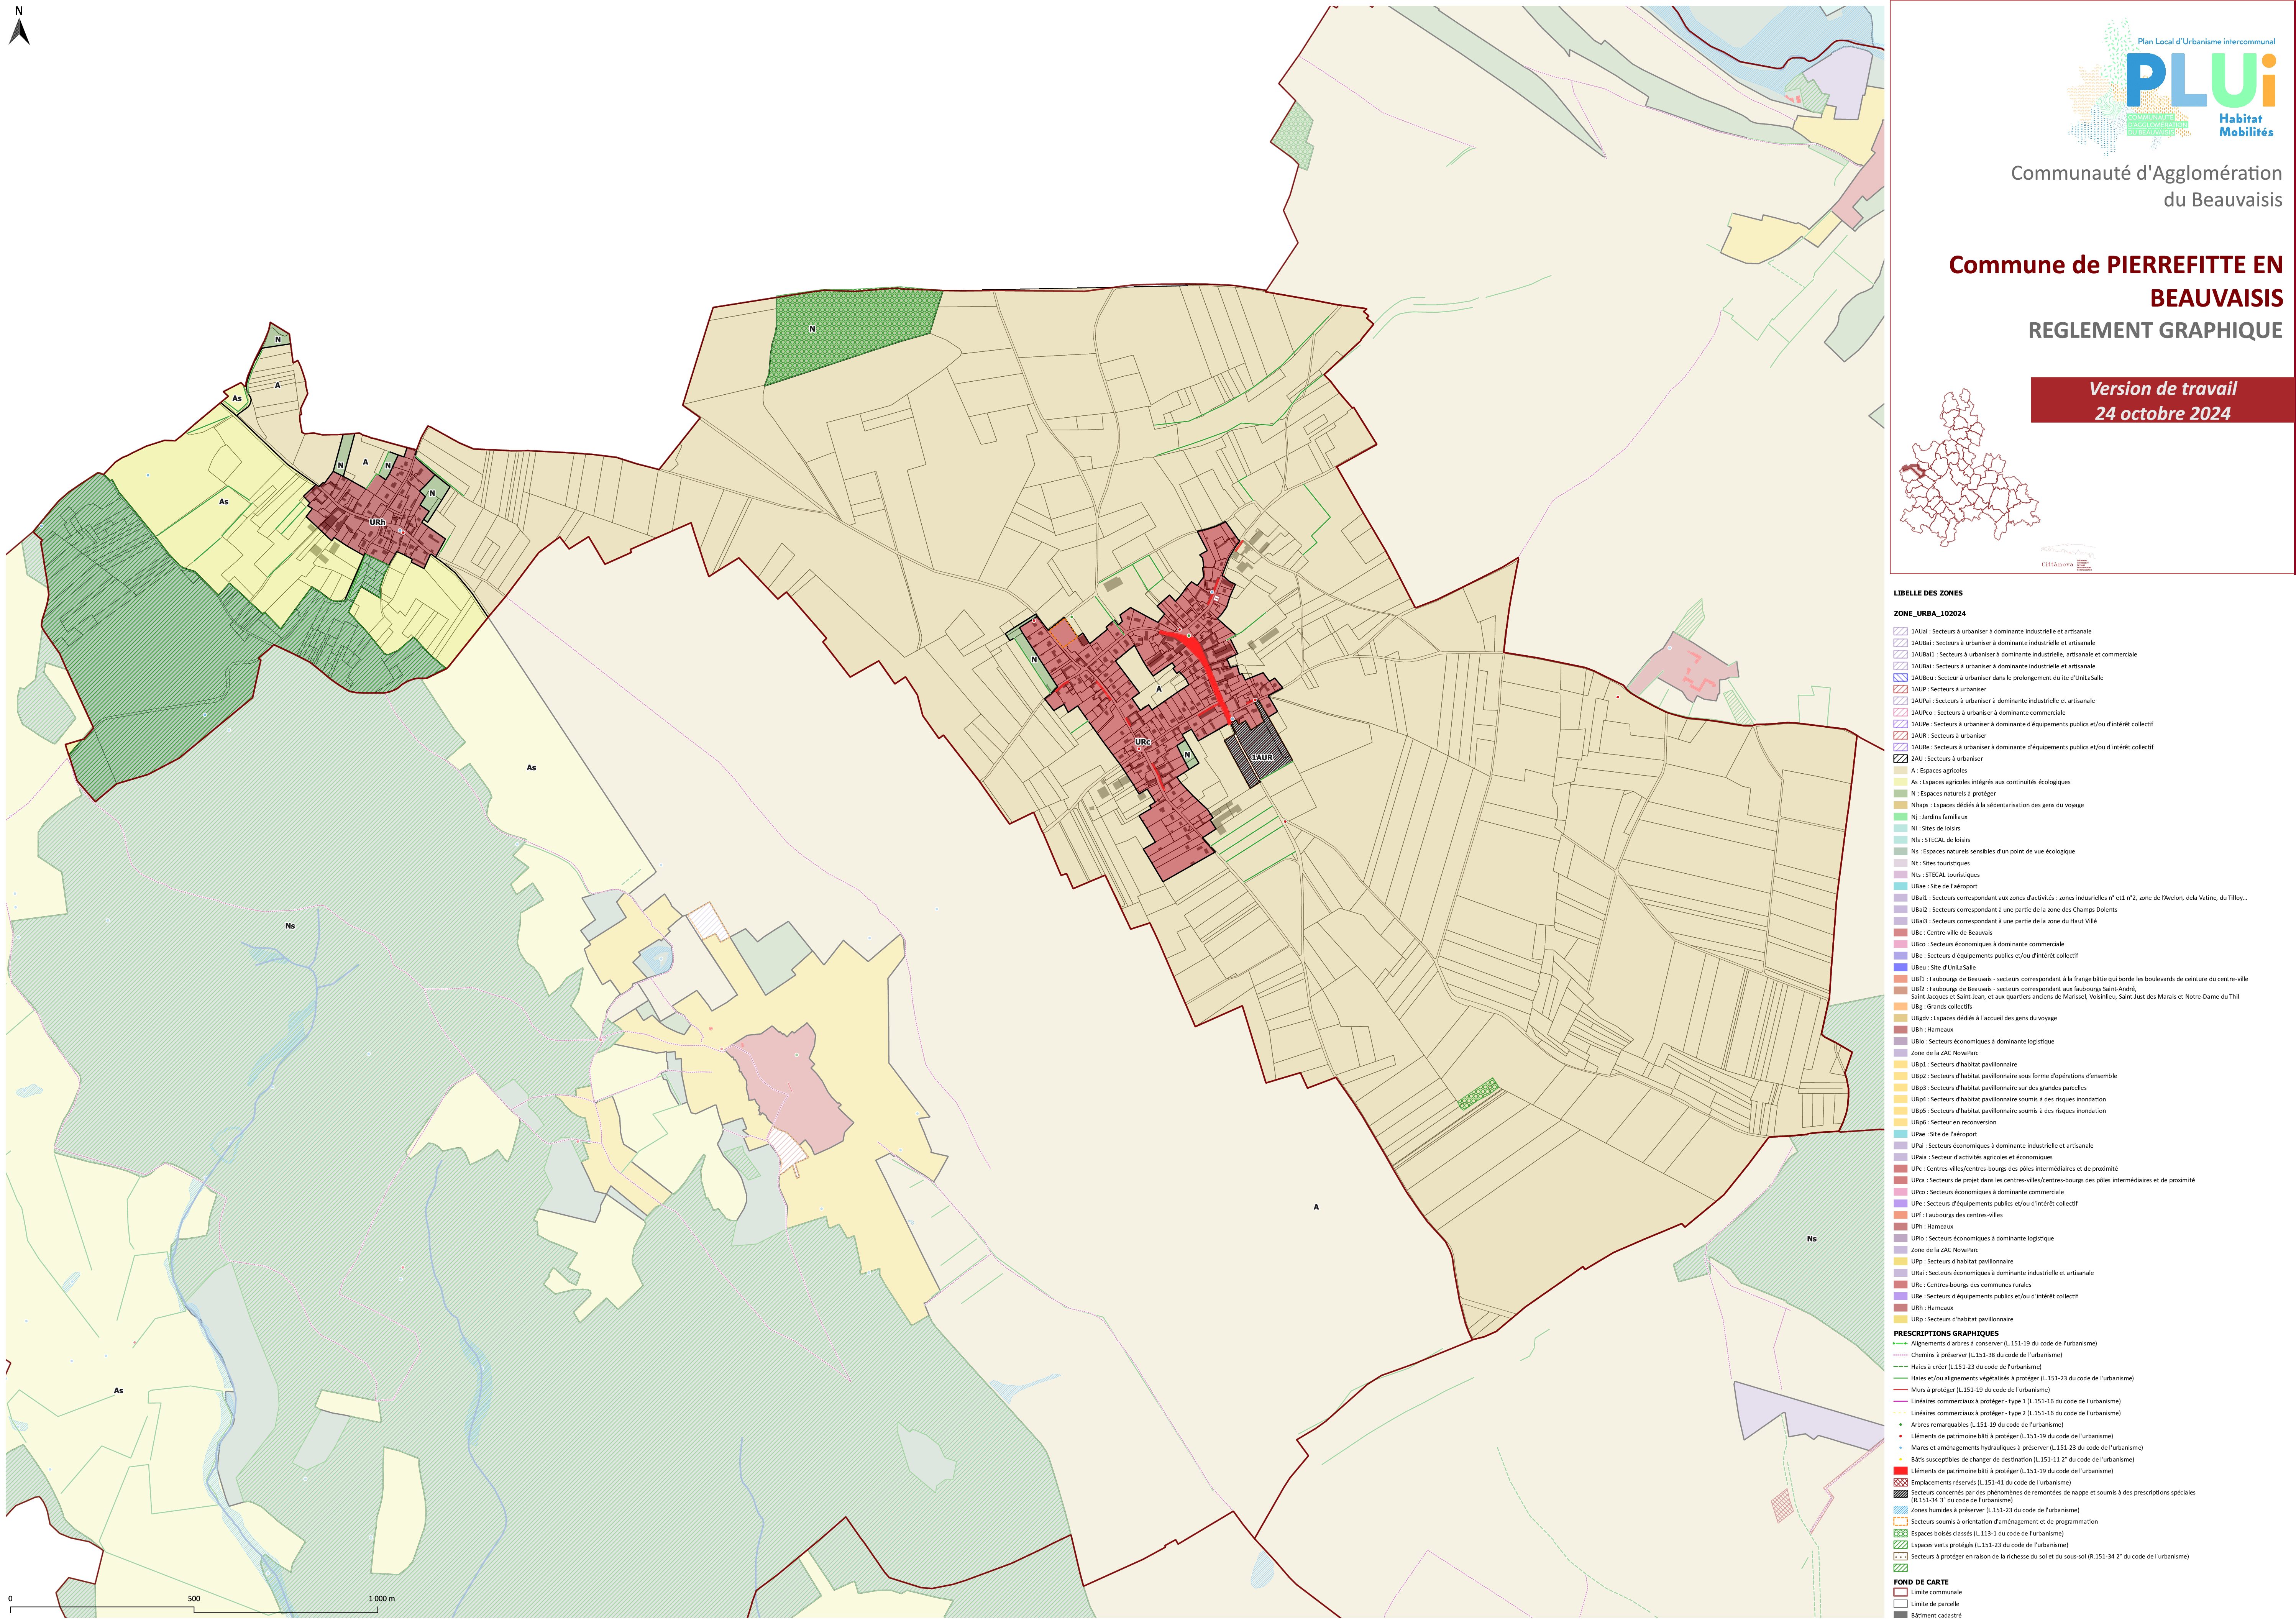Viewport: 2296px width, 1624px height.
Task: Click the 'Commune de PIERREFITTE EN BEAUVAISIS' title
Action: [2116, 281]
